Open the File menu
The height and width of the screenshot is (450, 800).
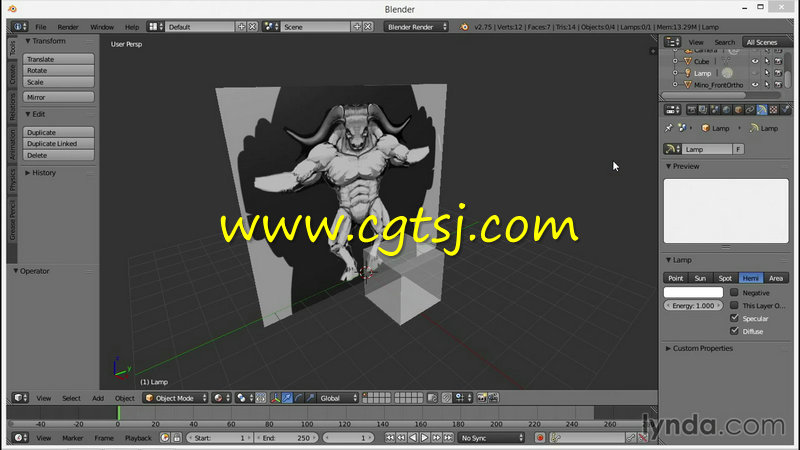(x=41, y=27)
